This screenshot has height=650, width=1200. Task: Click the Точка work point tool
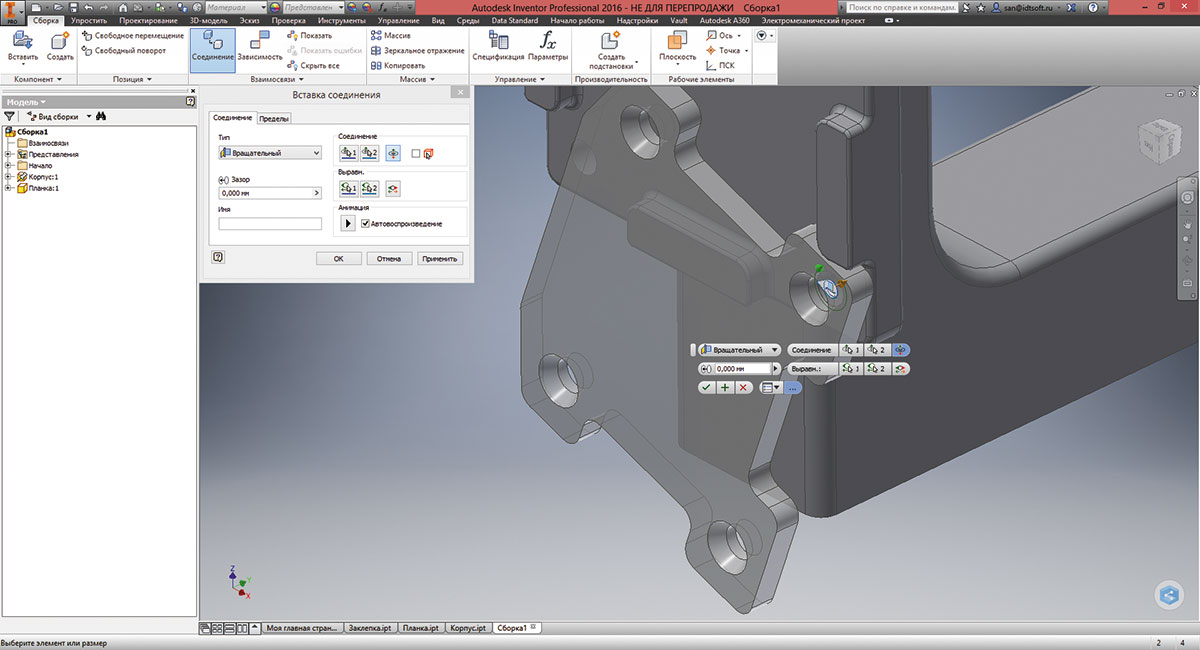(727, 50)
